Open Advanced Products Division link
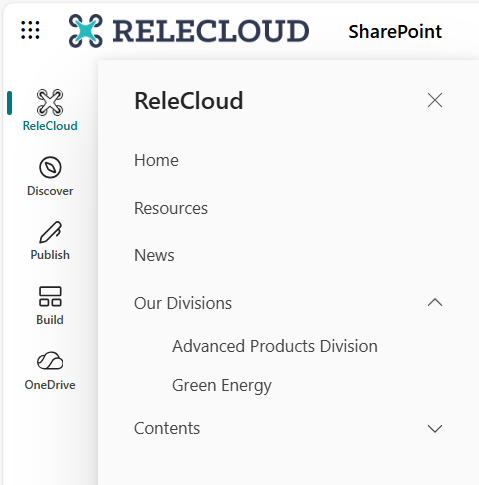479x485 pixels. tap(275, 346)
